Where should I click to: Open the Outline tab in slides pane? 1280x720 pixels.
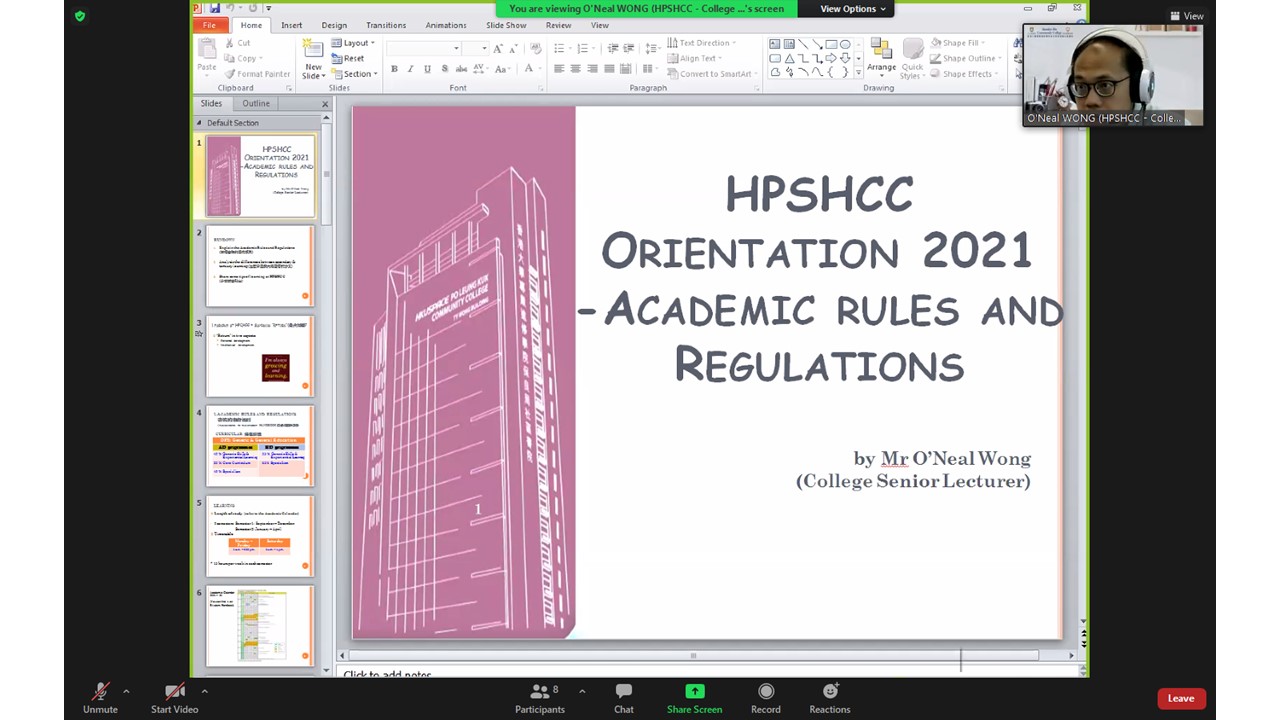click(x=255, y=103)
